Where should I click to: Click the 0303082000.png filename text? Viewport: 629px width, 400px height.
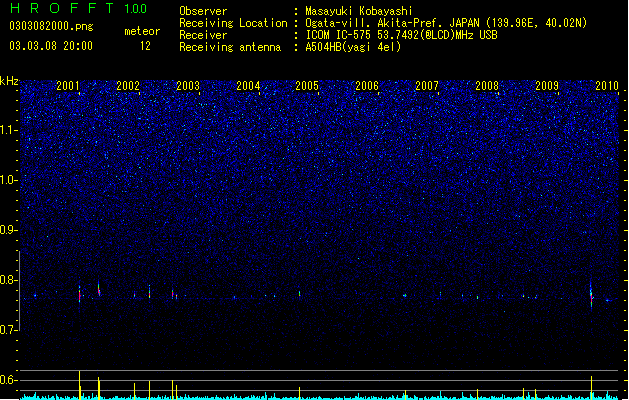tap(51, 26)
